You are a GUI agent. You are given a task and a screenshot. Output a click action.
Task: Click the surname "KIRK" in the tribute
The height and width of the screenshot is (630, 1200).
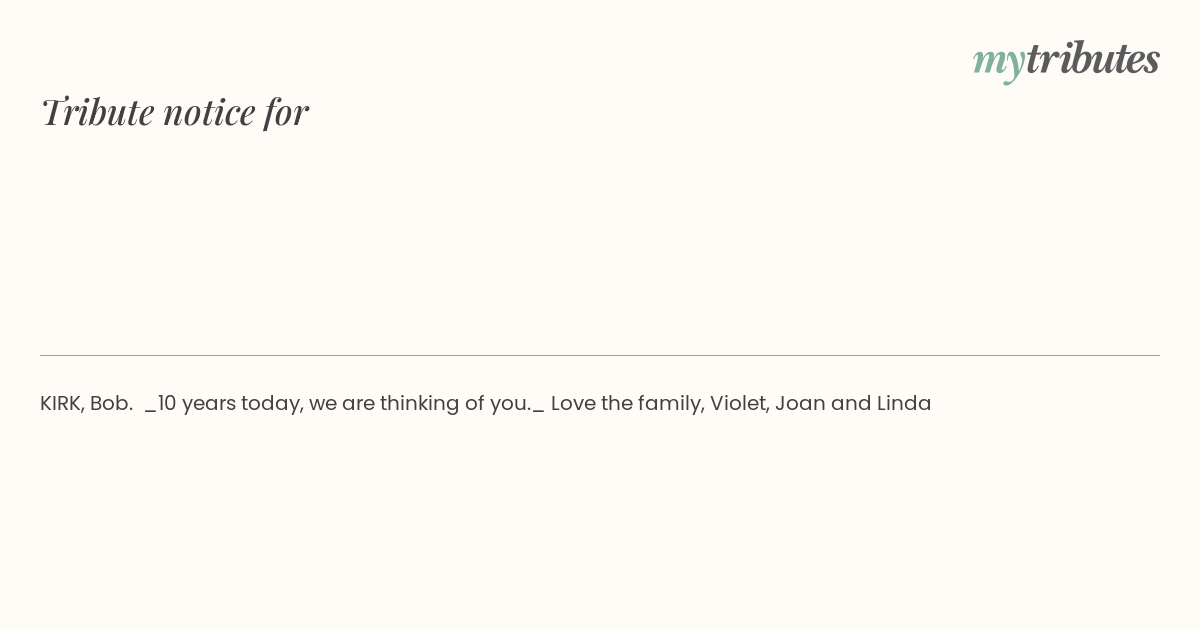60,403
